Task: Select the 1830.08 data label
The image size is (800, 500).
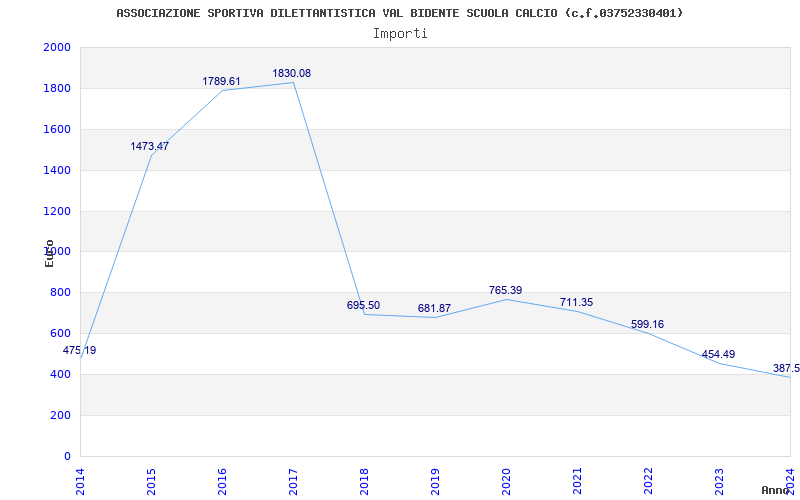Action: [291, 73]
